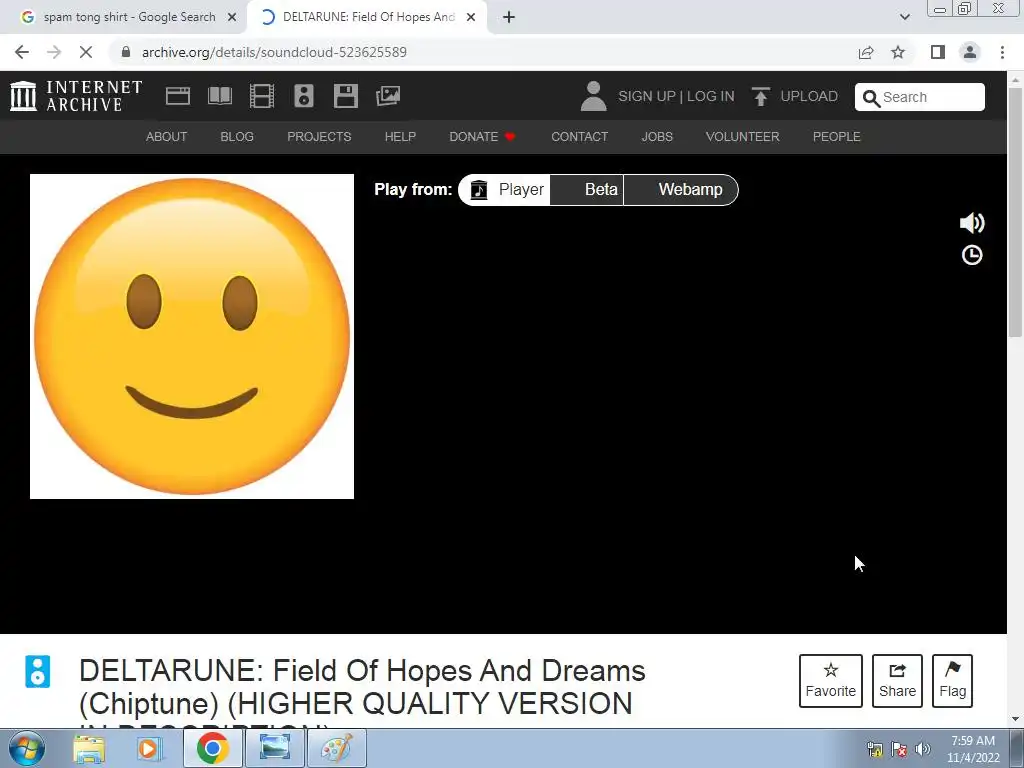The width and height of the screenshot is (1024, 768).
Task: Click the upload arrow icon
Action: tap(760, 96)
